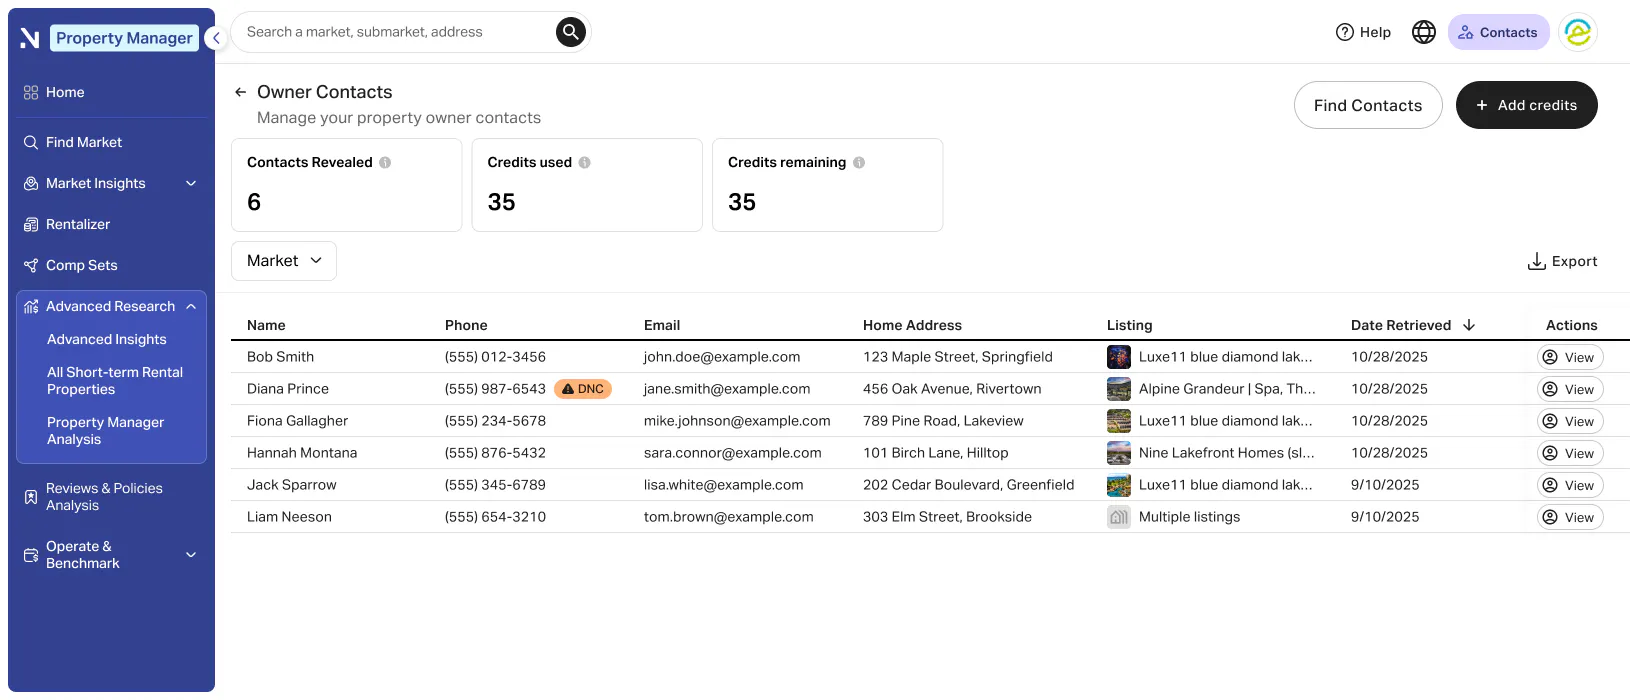1630x700 pixels.
Task: Open Fiona Gallagher's listing thumbnail
Action: pos(1119,421)
